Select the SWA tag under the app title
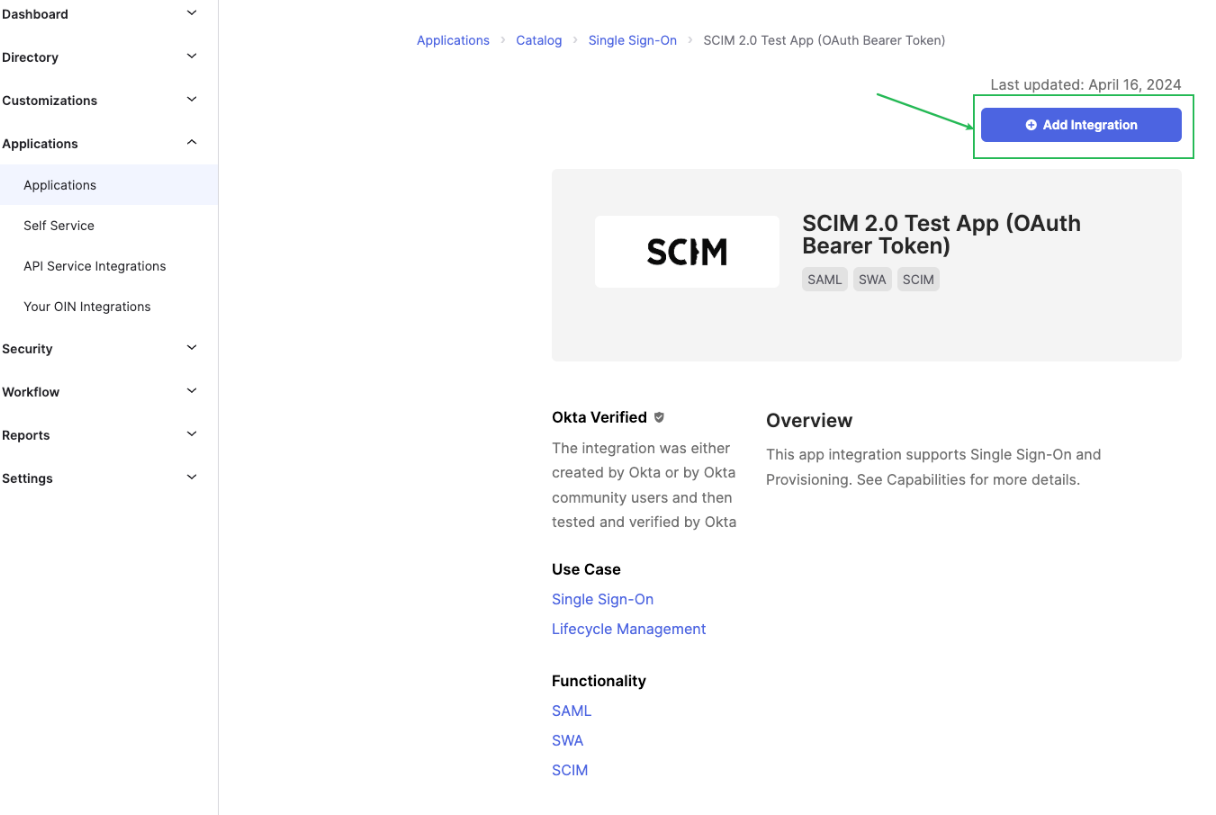The height and width of the screenshot is (815, 1216). [871, 279]
